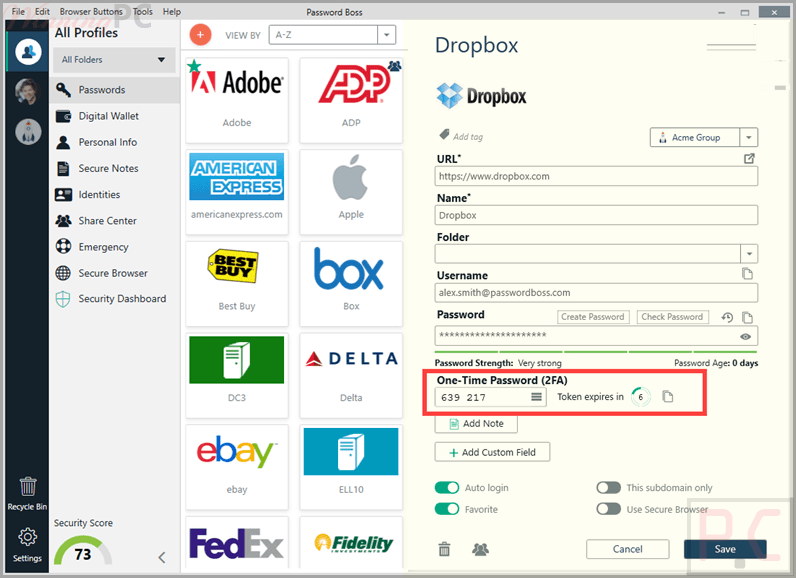Open the URL in browser icon
This screenshot has width=796, height=578.
pyautogui.click(x=749, y=159)
